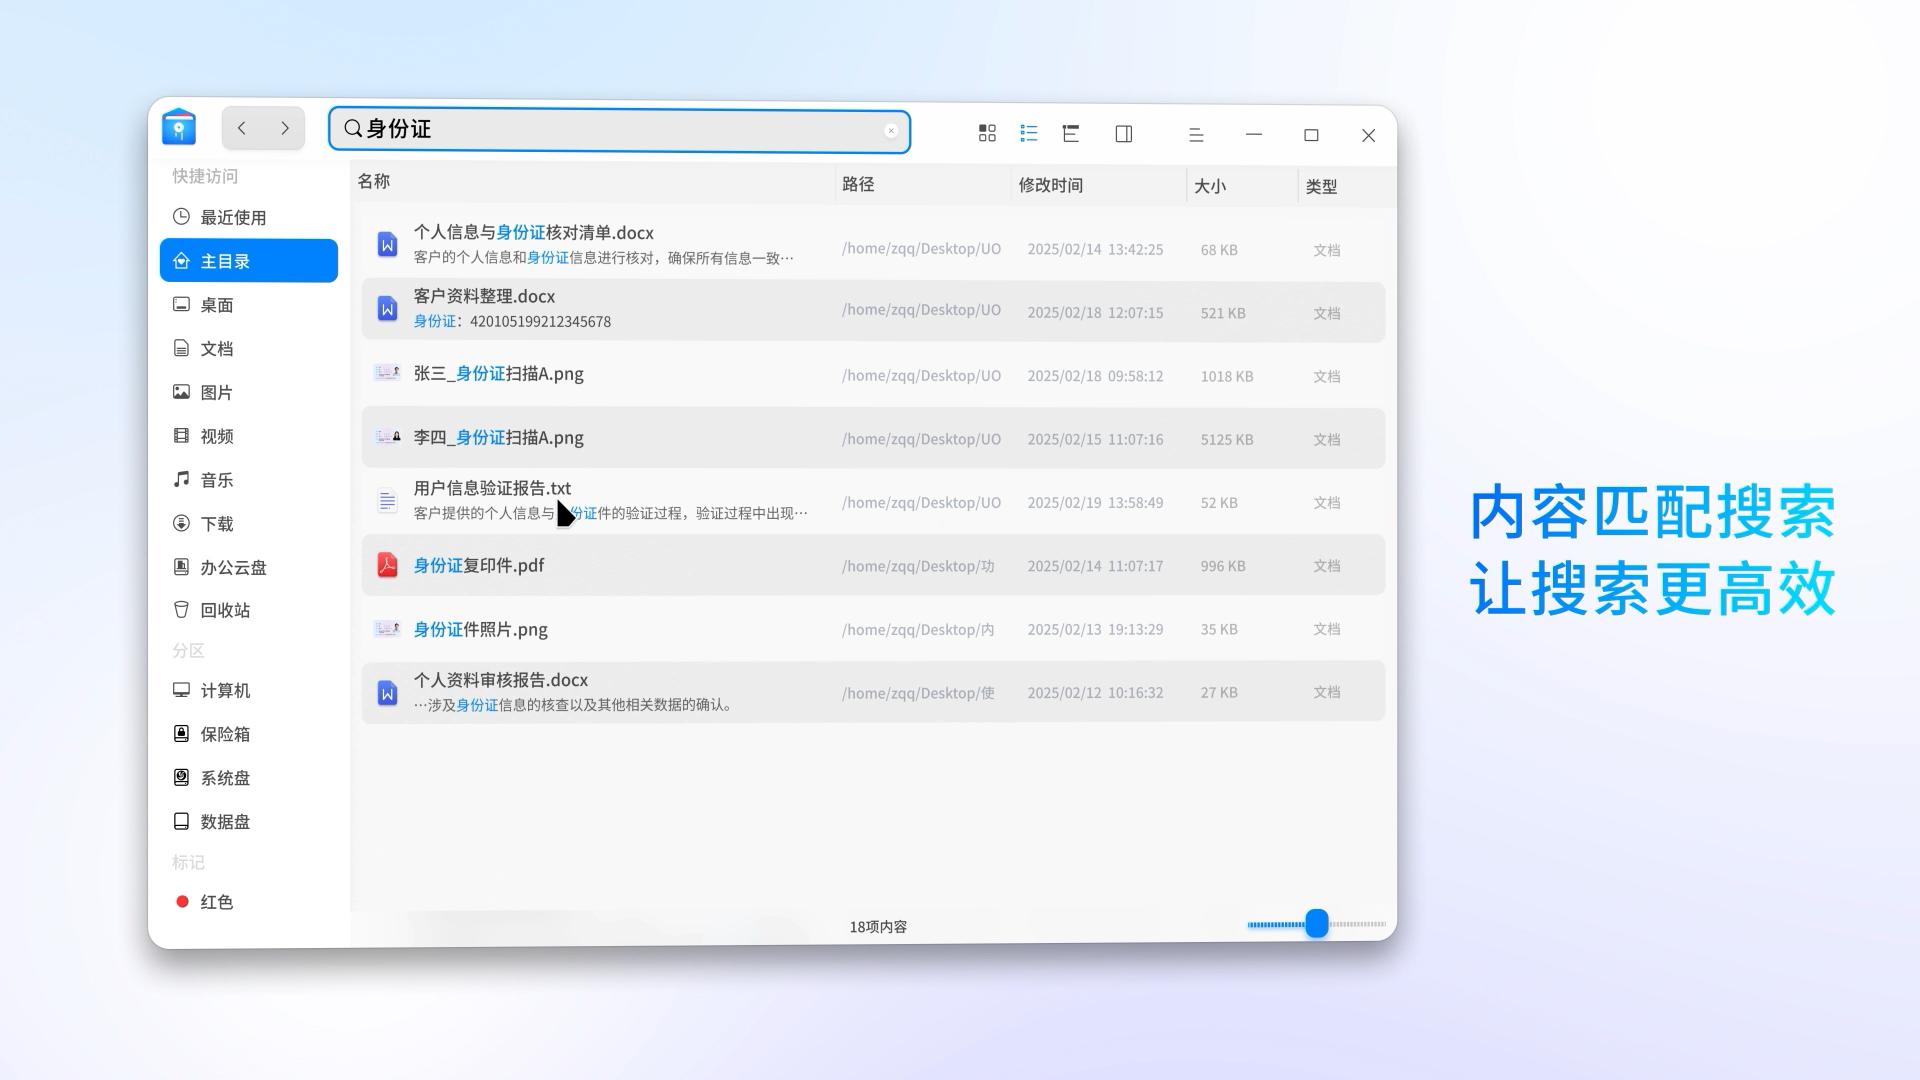1920x1080 pixels.
Task: Go back to previous folder
Action: click(x=242, y=128)
